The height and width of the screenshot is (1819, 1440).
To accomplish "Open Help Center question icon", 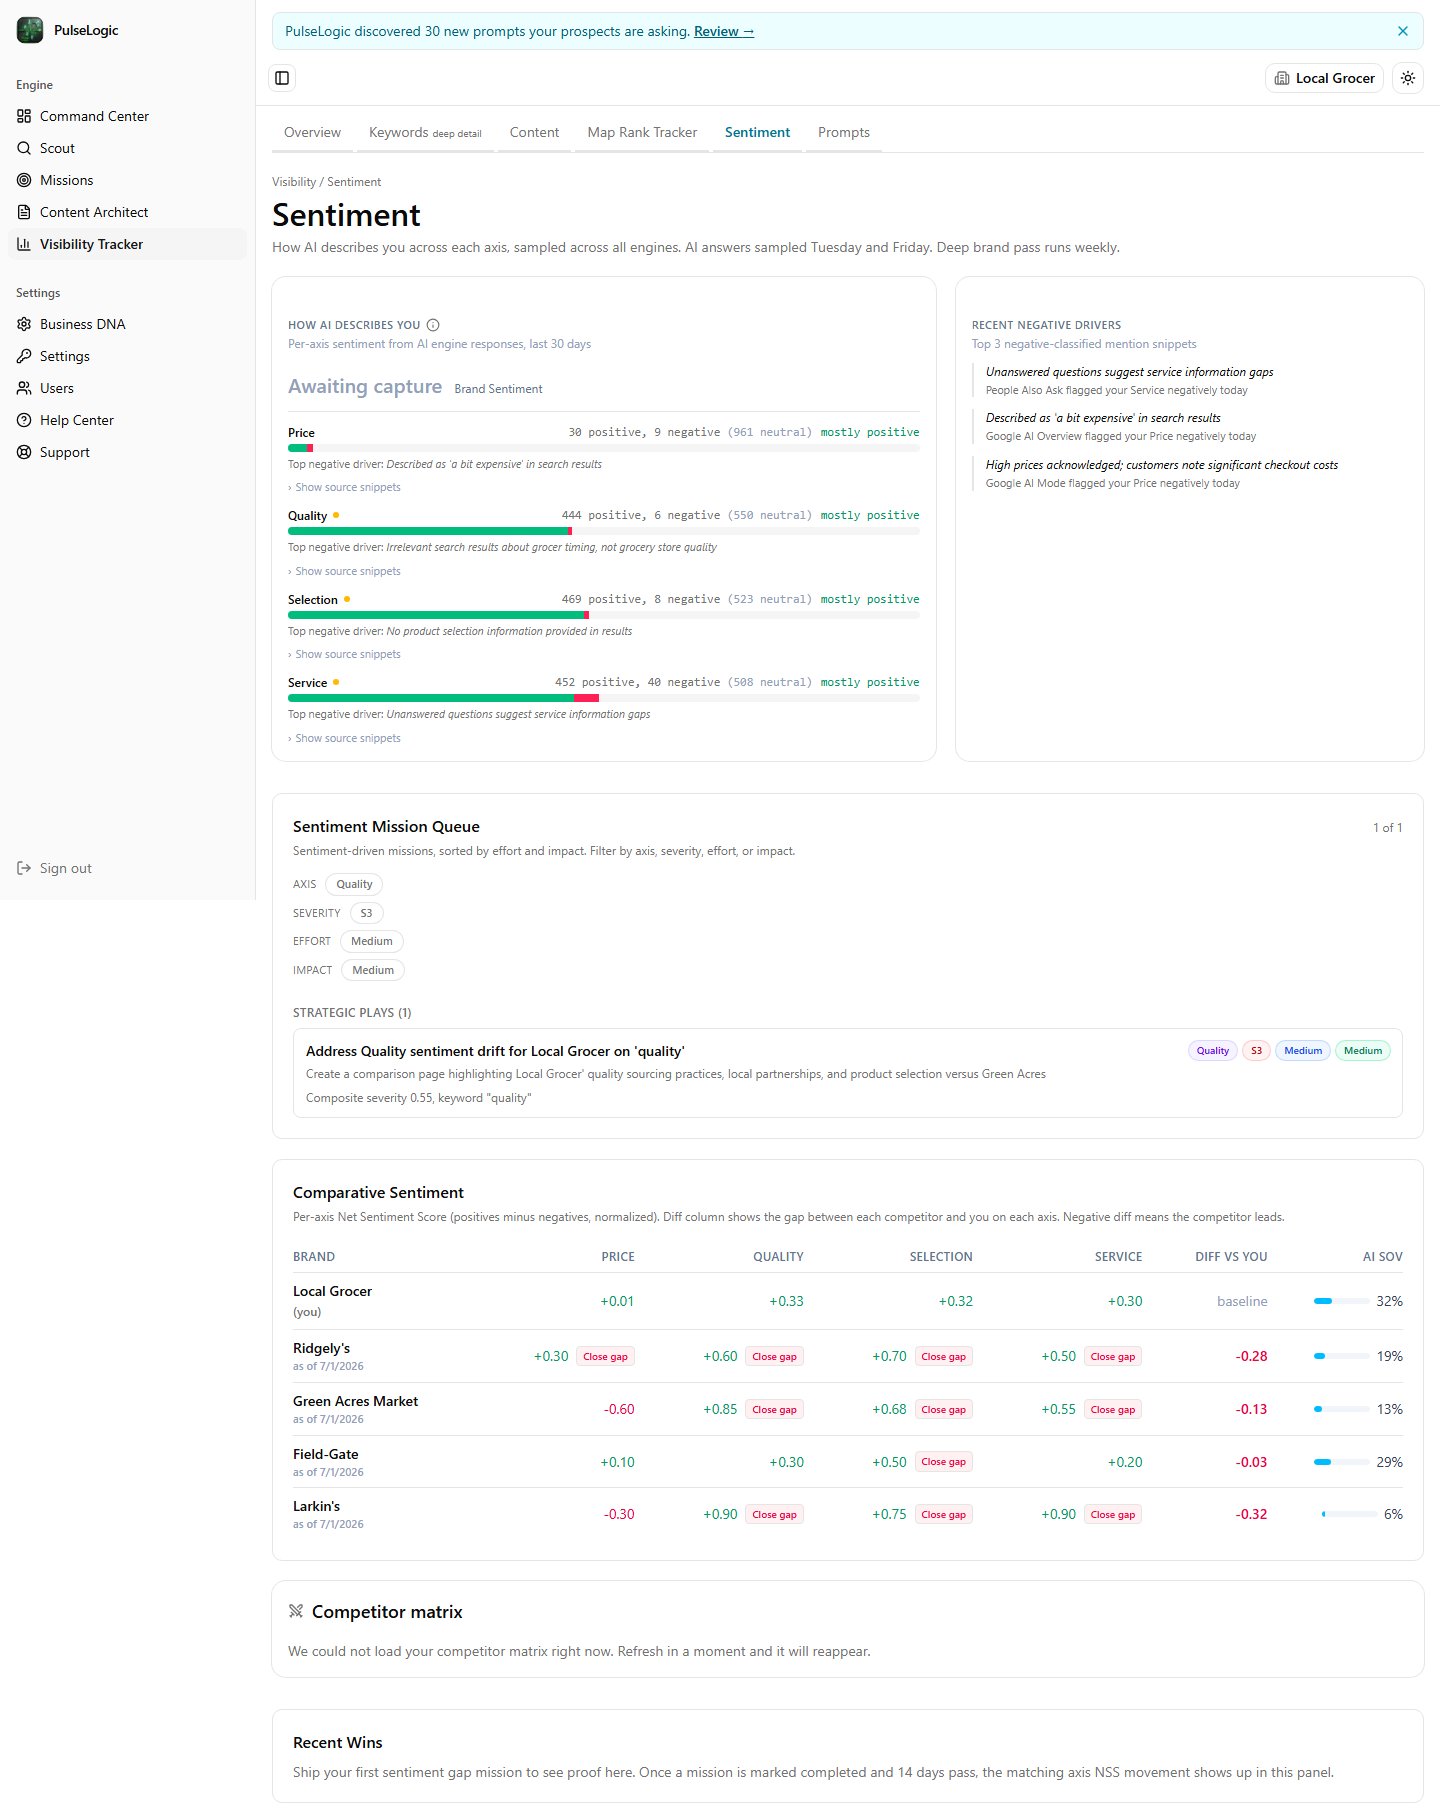I will pos(24,420).
